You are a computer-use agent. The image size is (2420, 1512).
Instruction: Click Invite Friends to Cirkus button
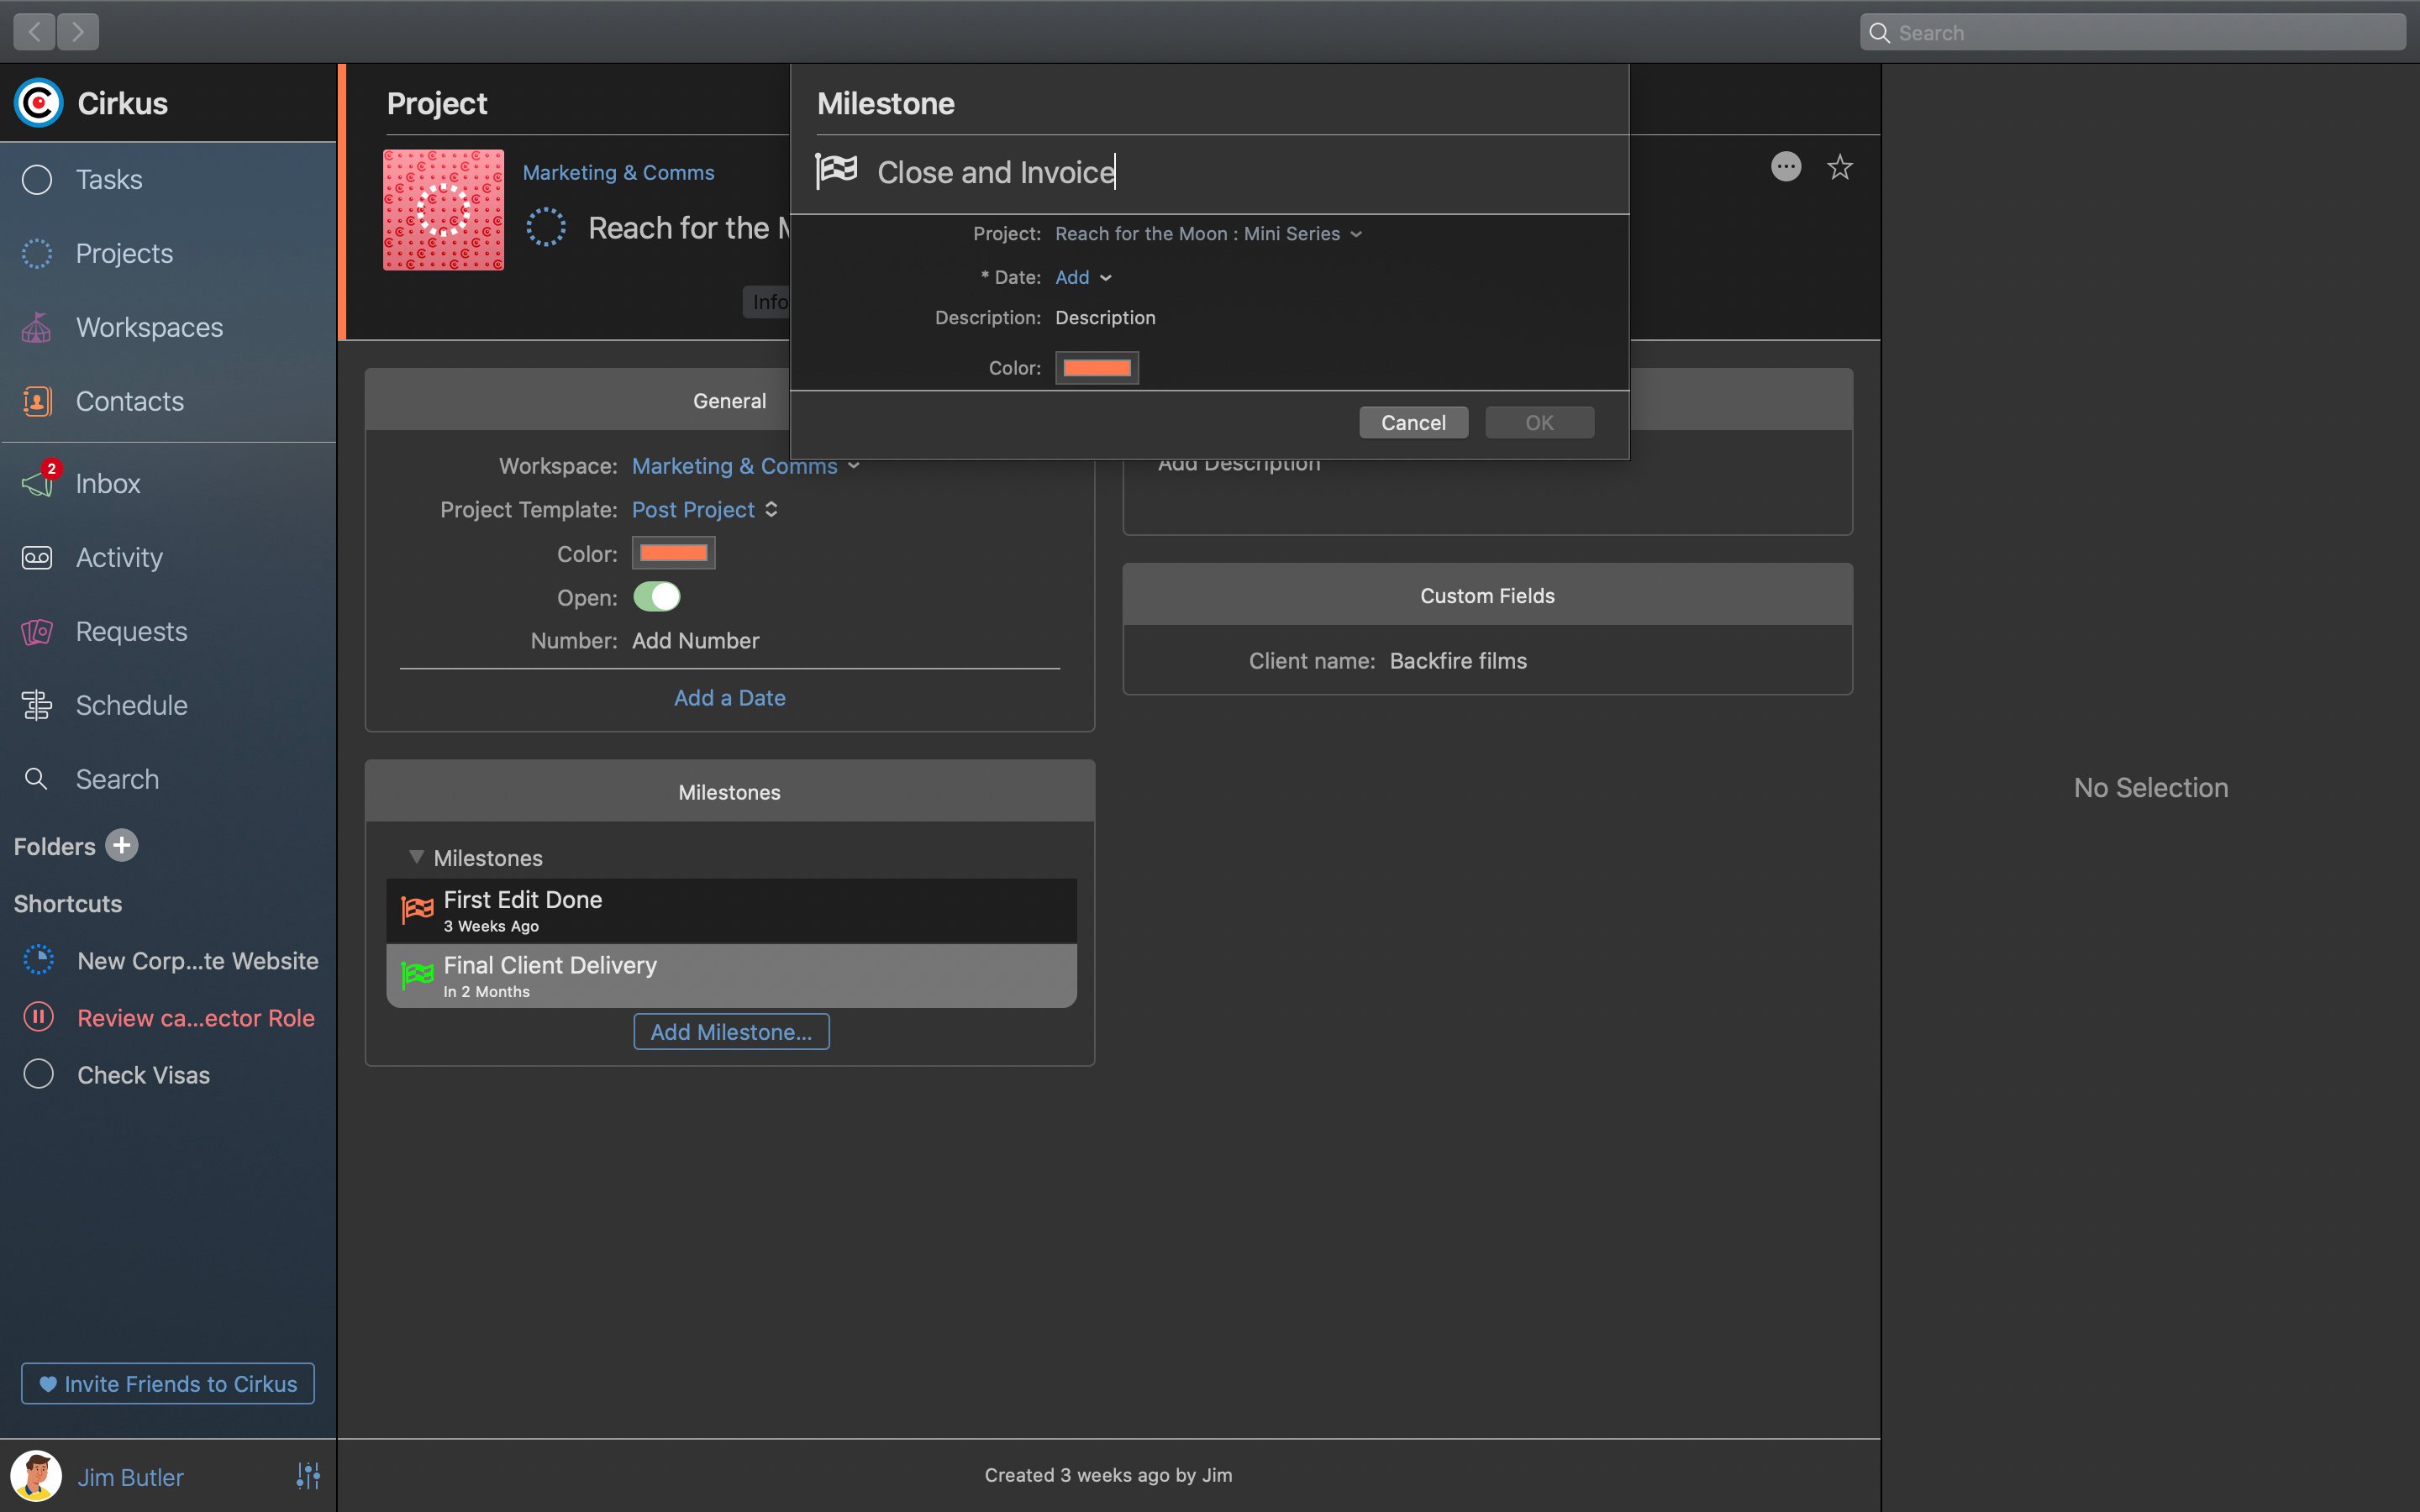[x=168, y=1384]
